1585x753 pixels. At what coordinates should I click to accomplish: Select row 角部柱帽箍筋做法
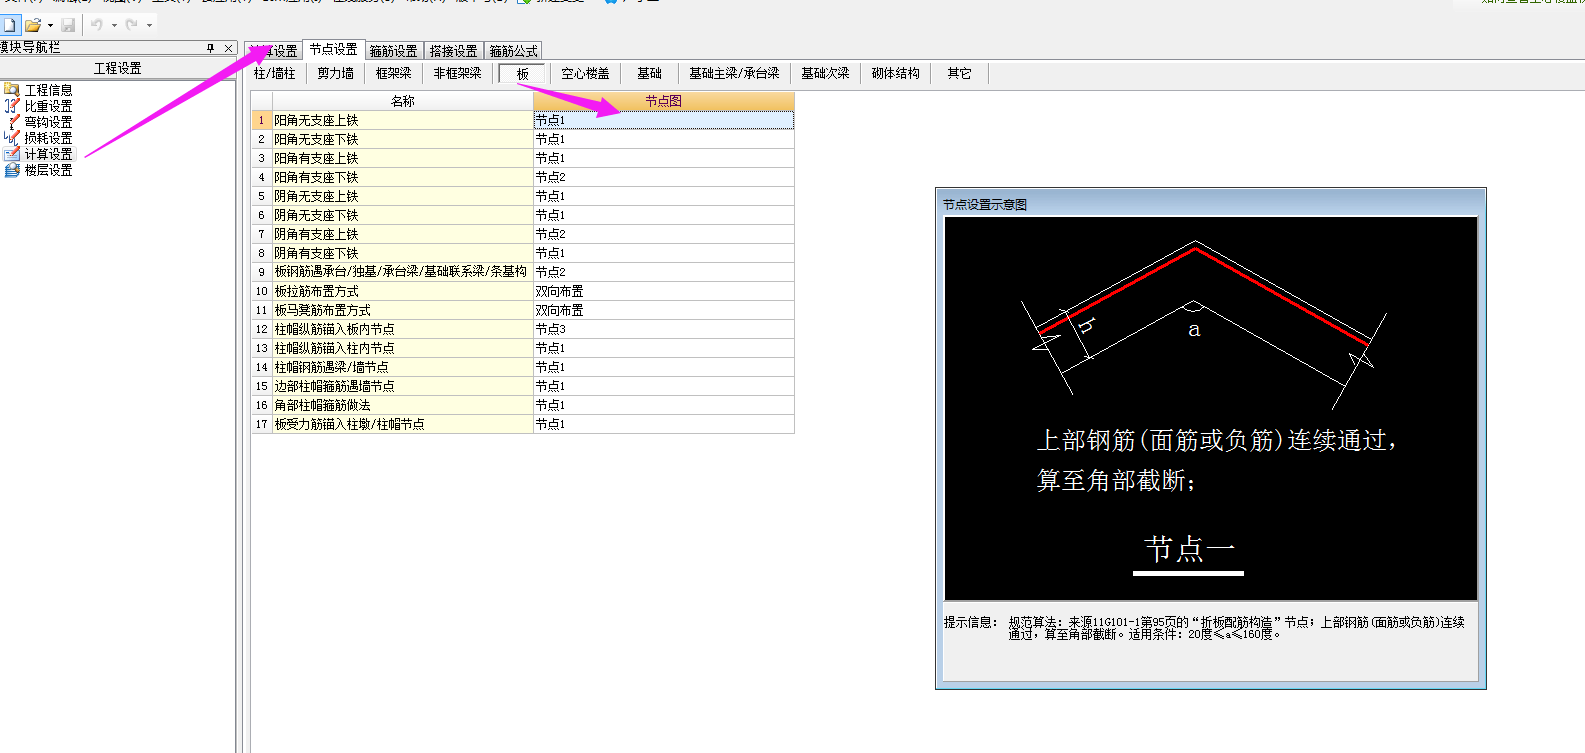523,405
